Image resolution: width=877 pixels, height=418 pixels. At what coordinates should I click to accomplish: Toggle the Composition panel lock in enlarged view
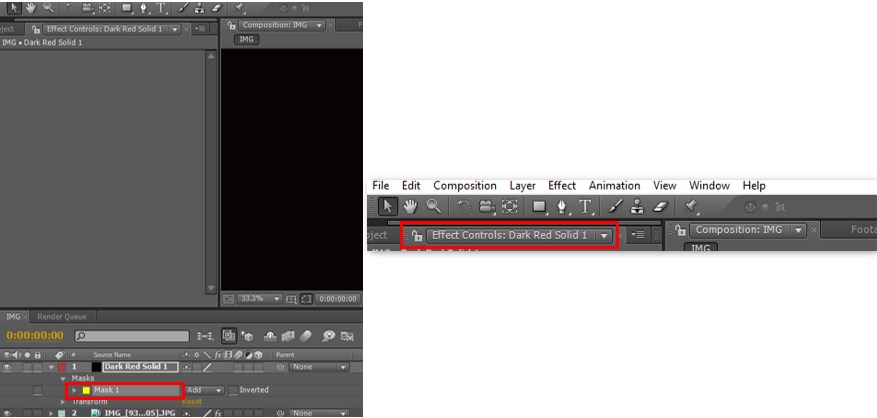pos(680,230)
